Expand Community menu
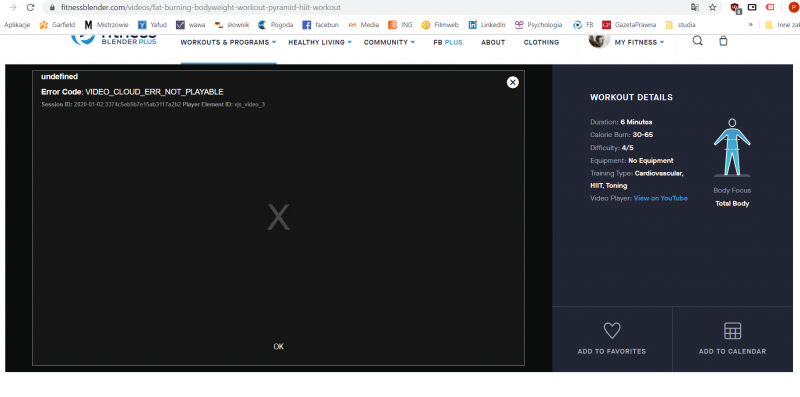 click(x=389, y=42)
